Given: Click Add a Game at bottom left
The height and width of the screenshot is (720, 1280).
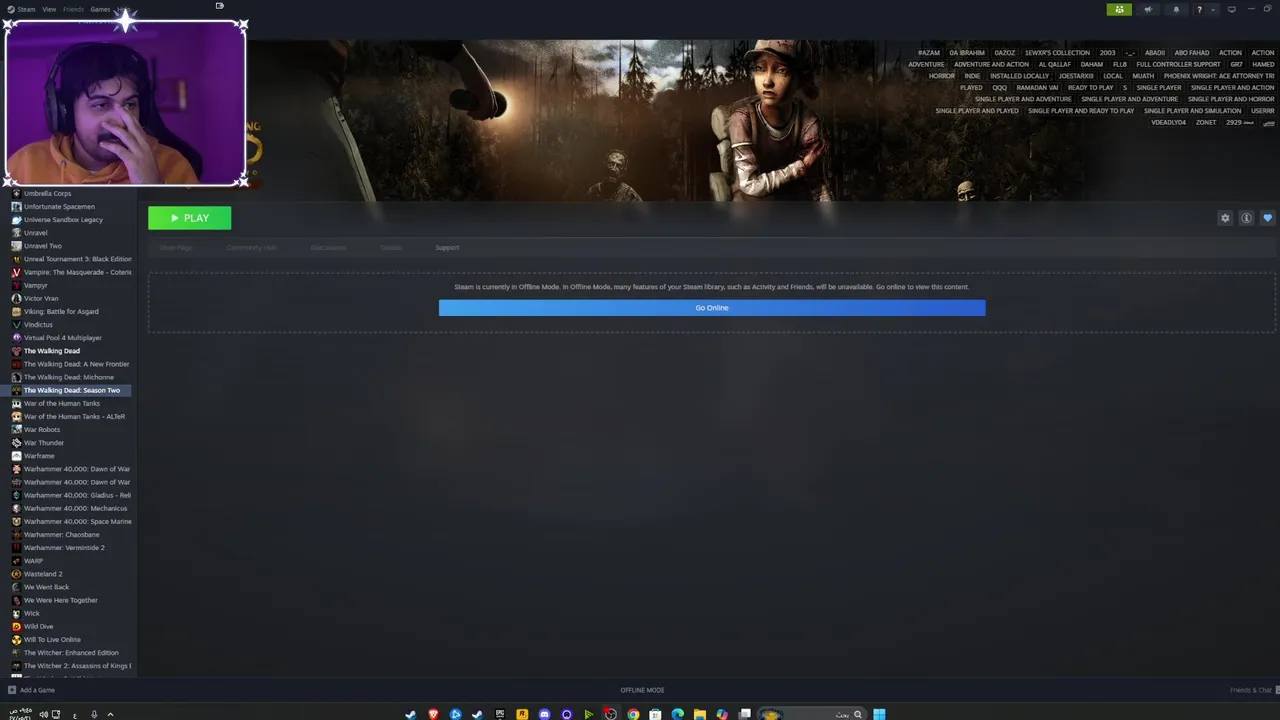Looking at the screenshot, I should point(37,690).
